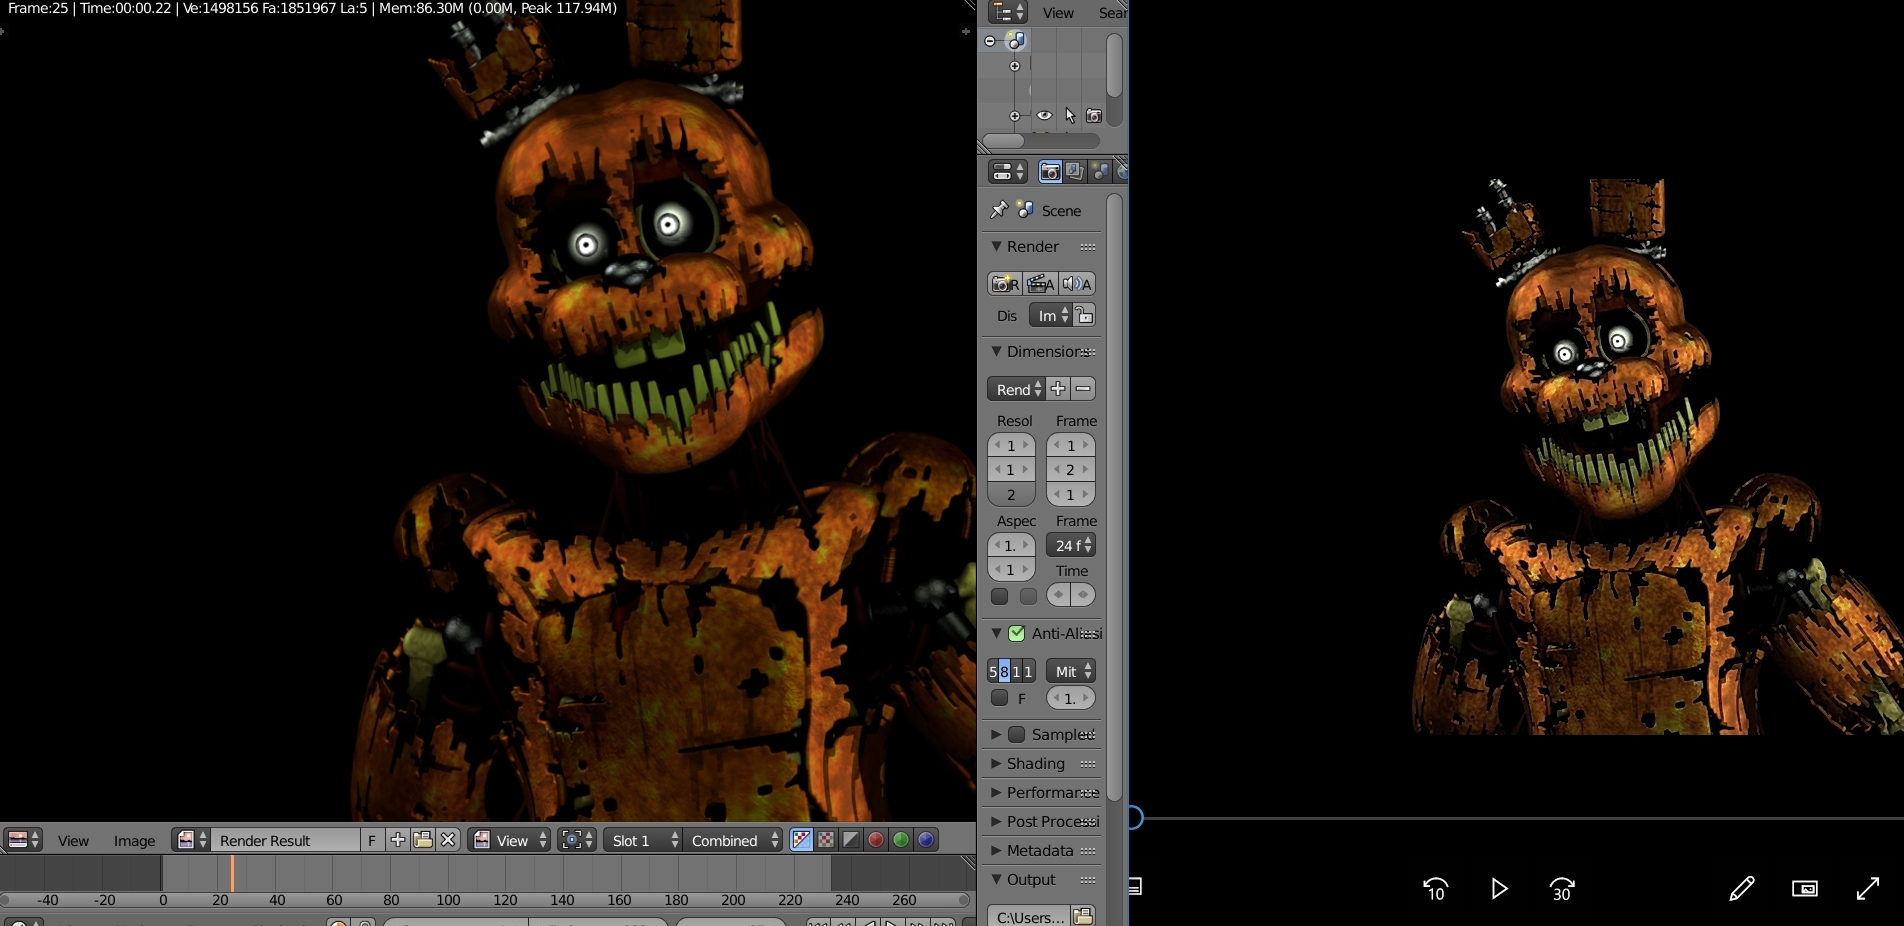Switch to the Render properties tab

coord(1050,172)
